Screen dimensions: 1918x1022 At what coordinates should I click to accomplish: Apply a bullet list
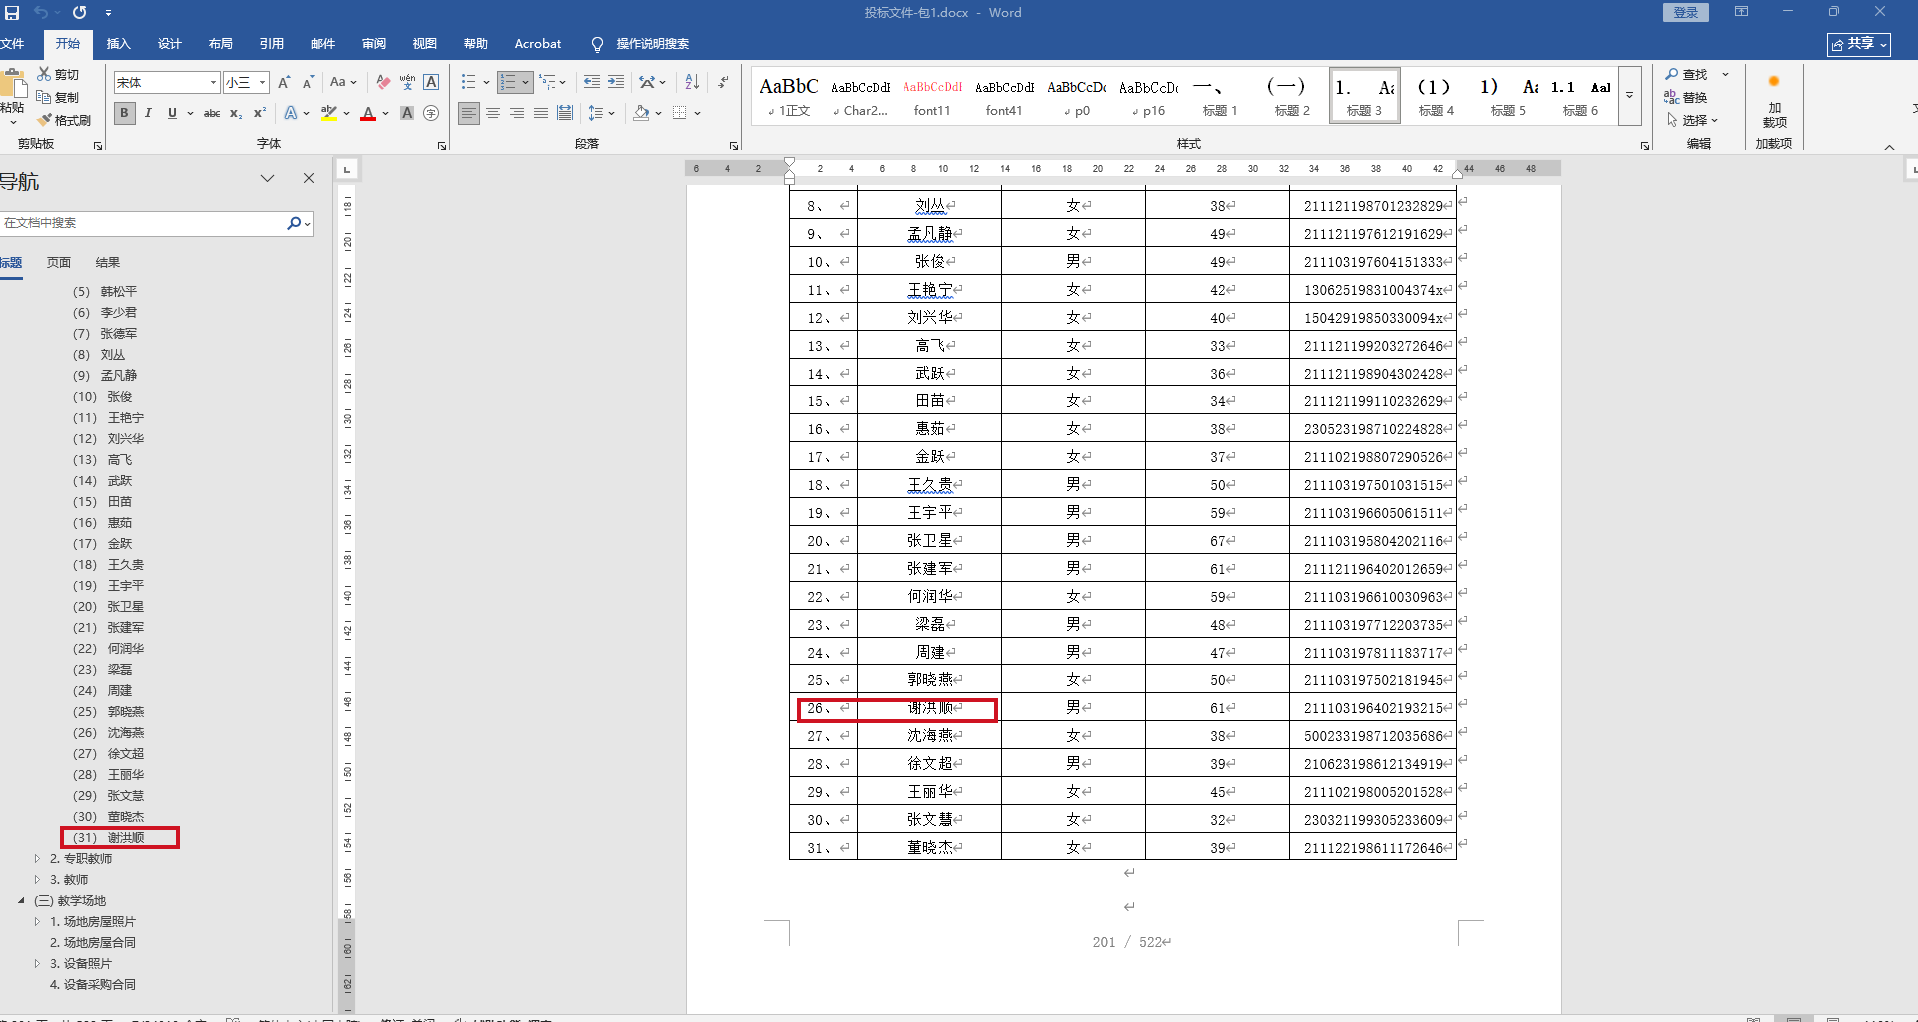468,82
